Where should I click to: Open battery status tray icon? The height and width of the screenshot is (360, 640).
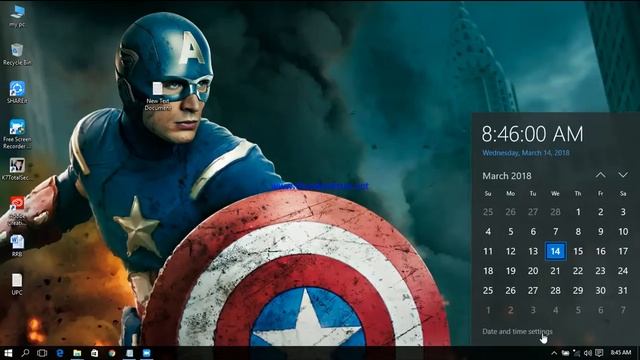coord(565,353)
